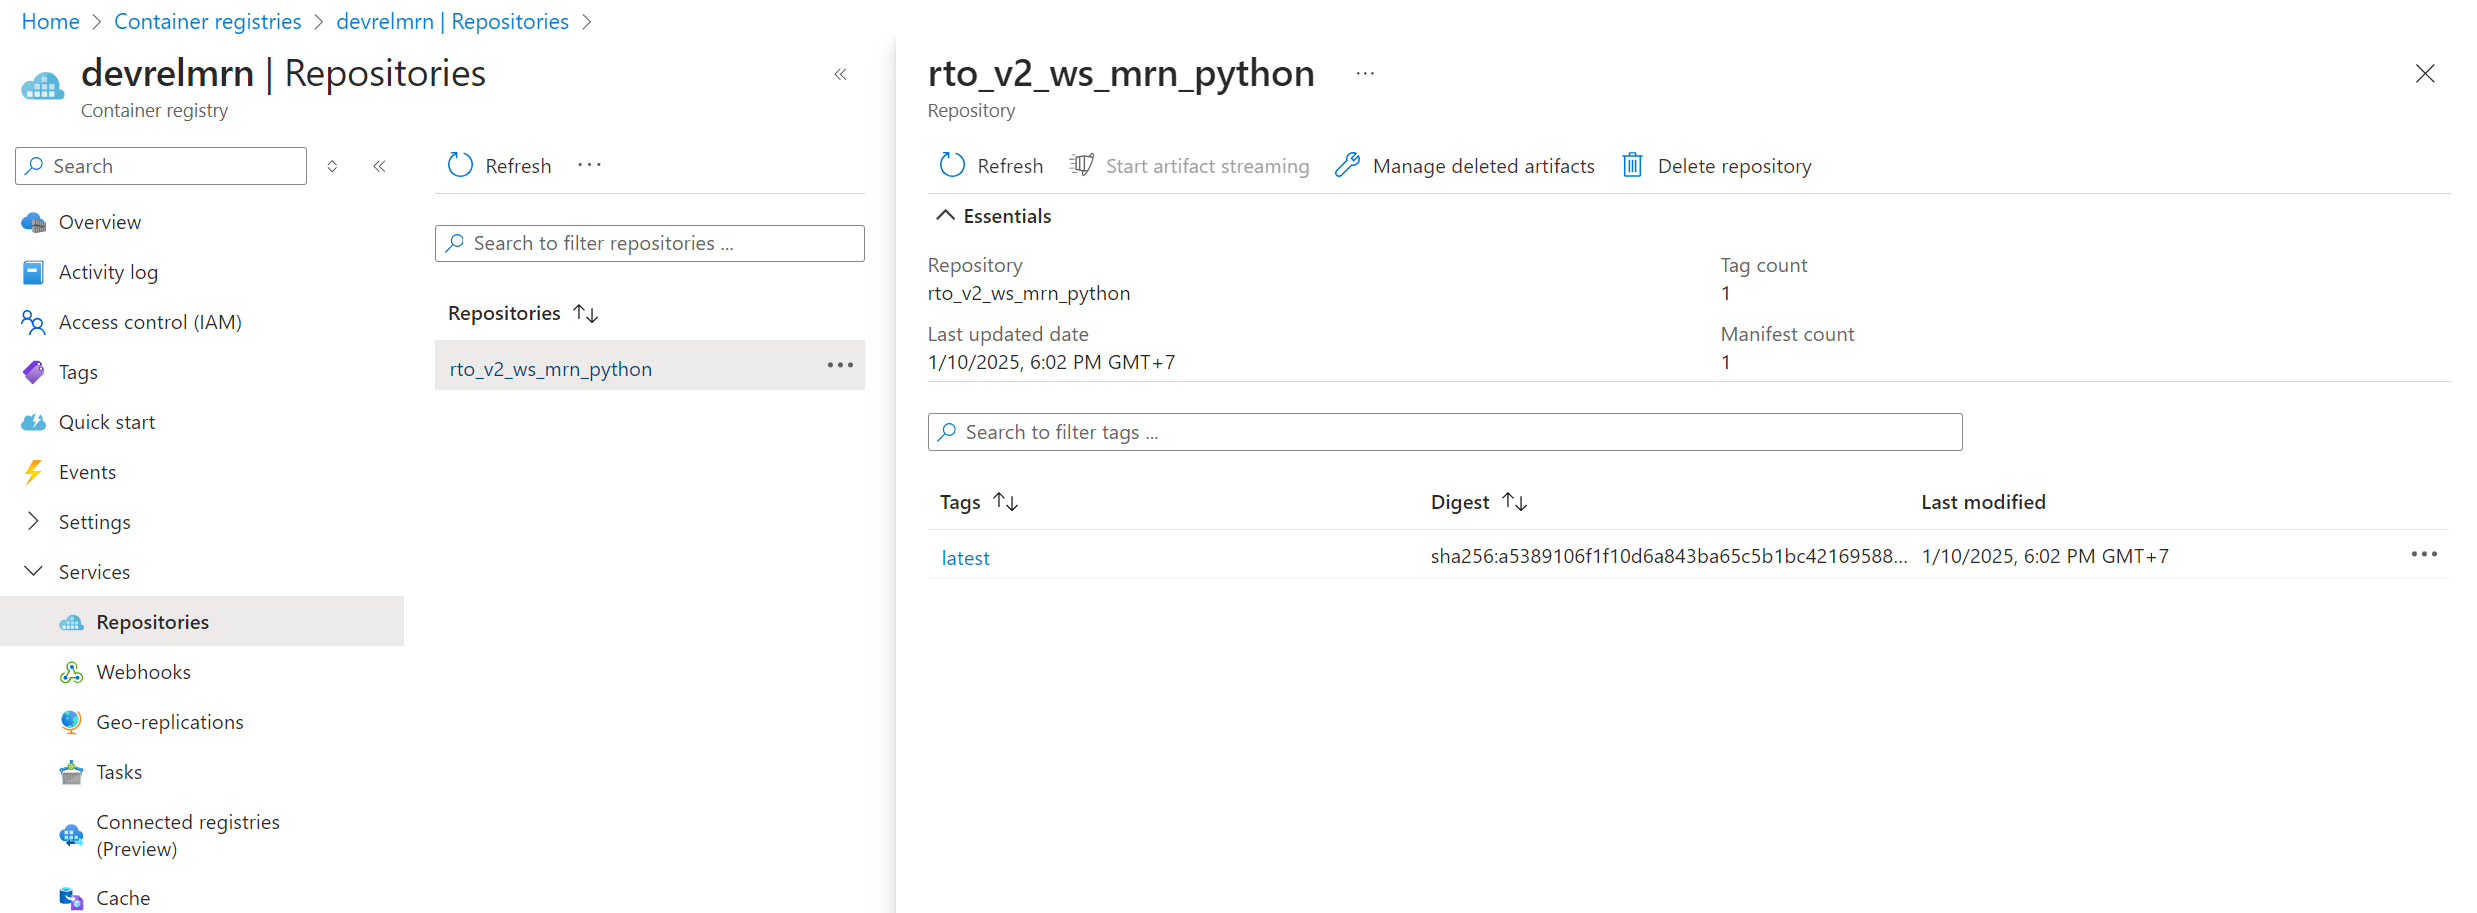Open the latest tag link
2477x913 pixels.
(x=965, y=558)
